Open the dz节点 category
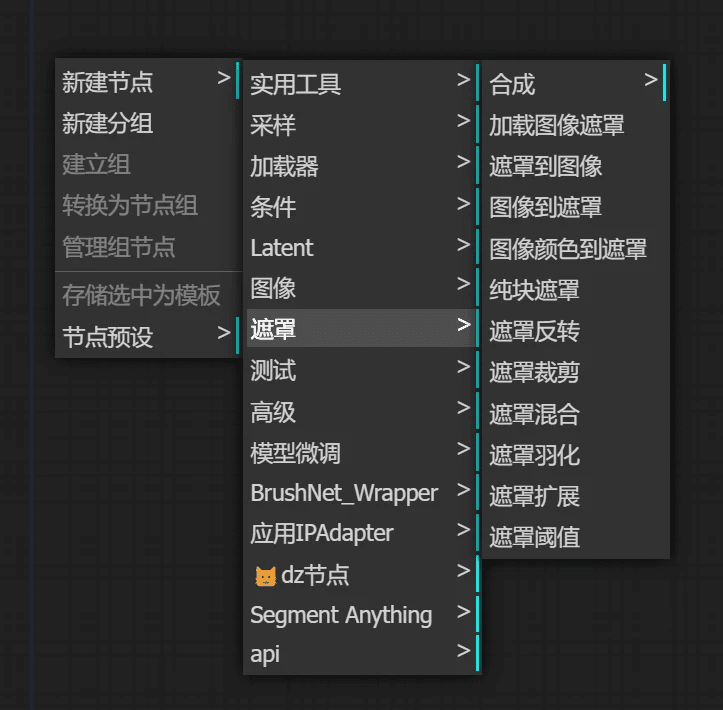Image resolution: width=723 pixels, height=710 pixels. click(x=362, y=574)
